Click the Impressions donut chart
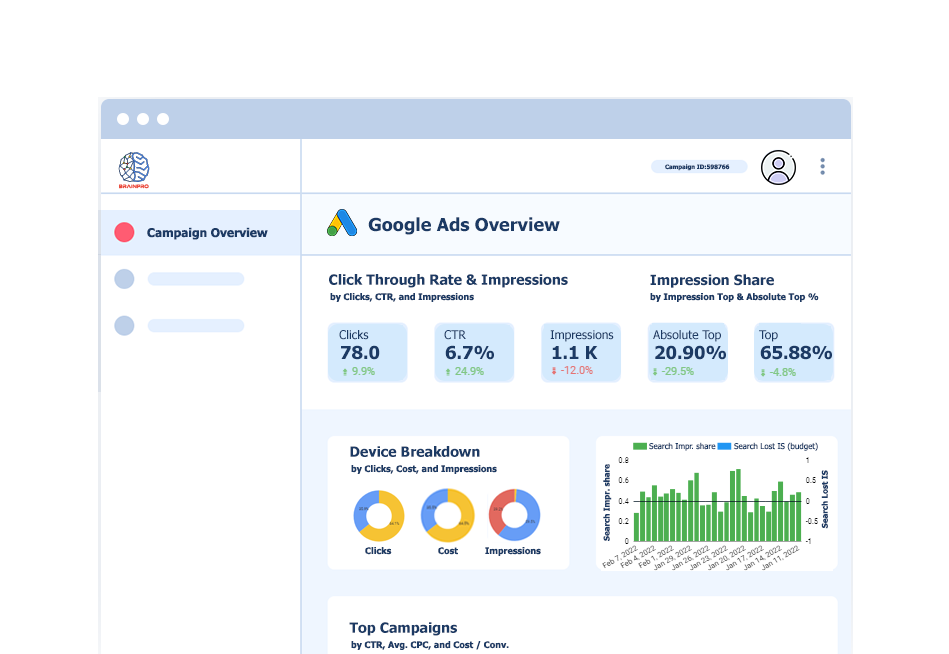Image resolution: width=949 pixels, height=654 pixels. coord(514,515)
